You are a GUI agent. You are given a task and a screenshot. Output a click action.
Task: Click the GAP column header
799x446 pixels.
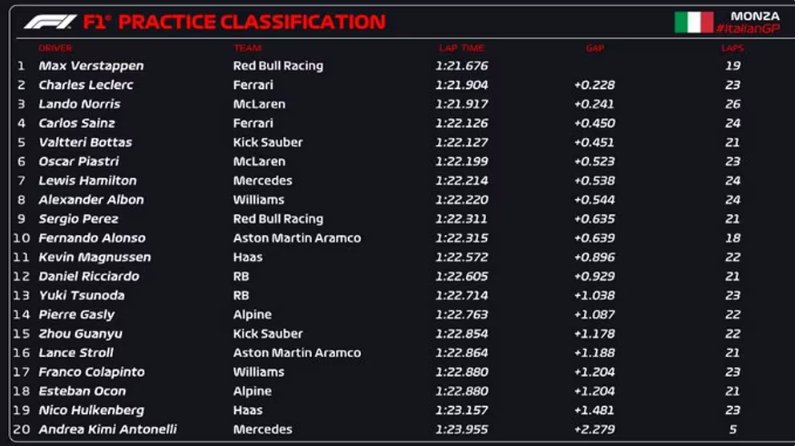tap(595, 48)
